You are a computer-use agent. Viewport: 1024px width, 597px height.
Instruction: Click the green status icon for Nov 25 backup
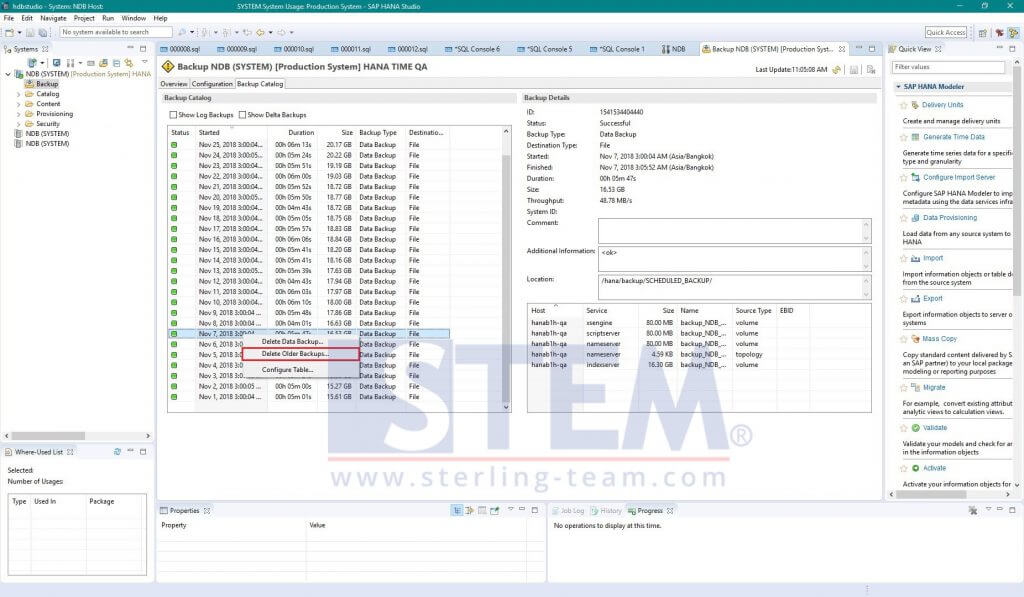(174, 145)
